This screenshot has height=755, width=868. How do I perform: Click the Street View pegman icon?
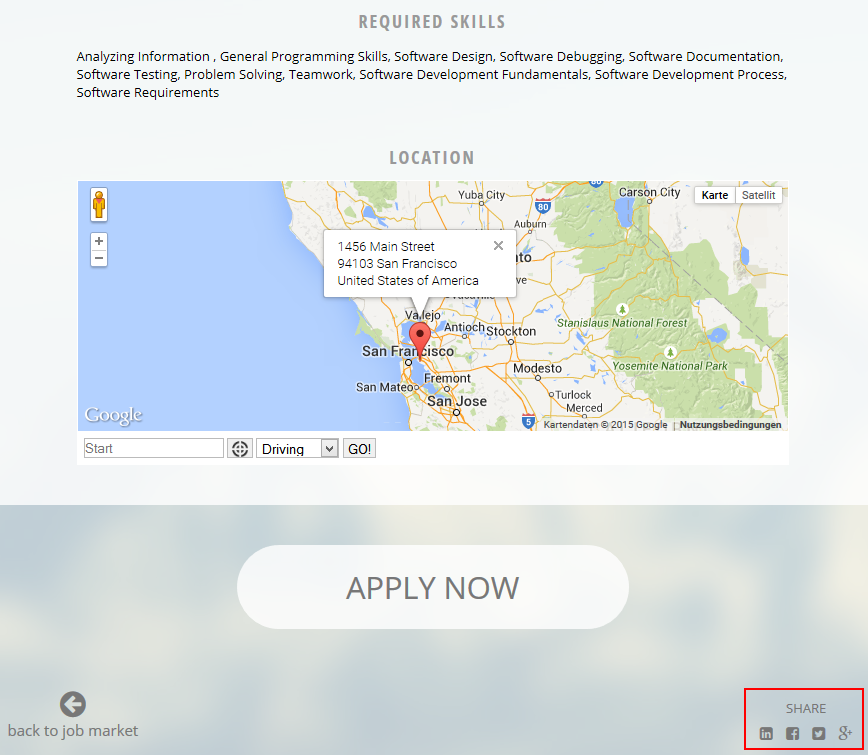pos(99,204)
